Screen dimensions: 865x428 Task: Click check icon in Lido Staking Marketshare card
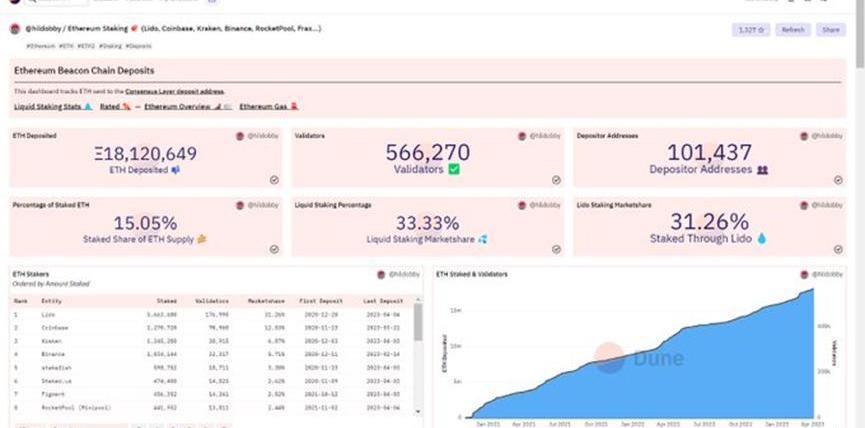[838, 249]
